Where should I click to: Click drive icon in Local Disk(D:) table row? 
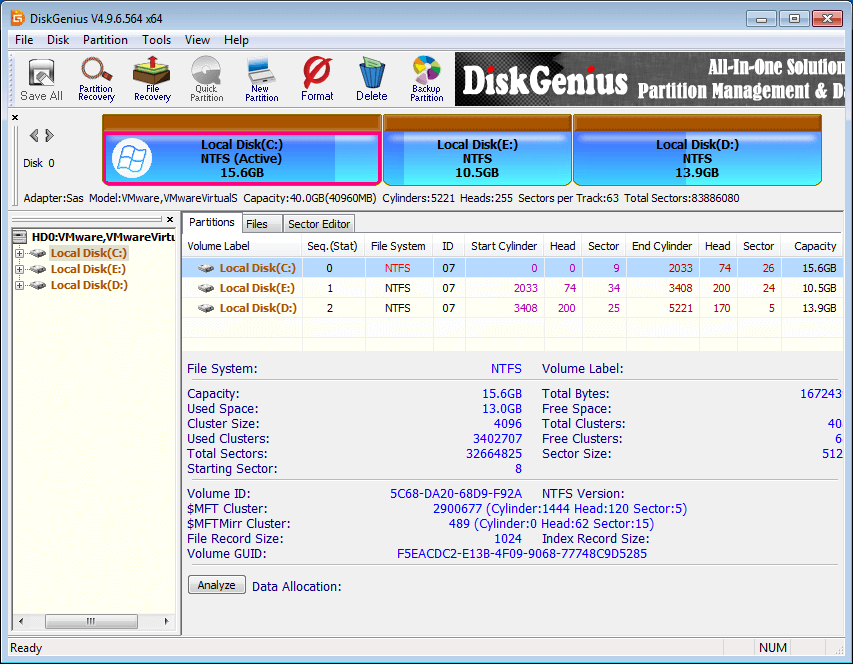tap(206, 308)
